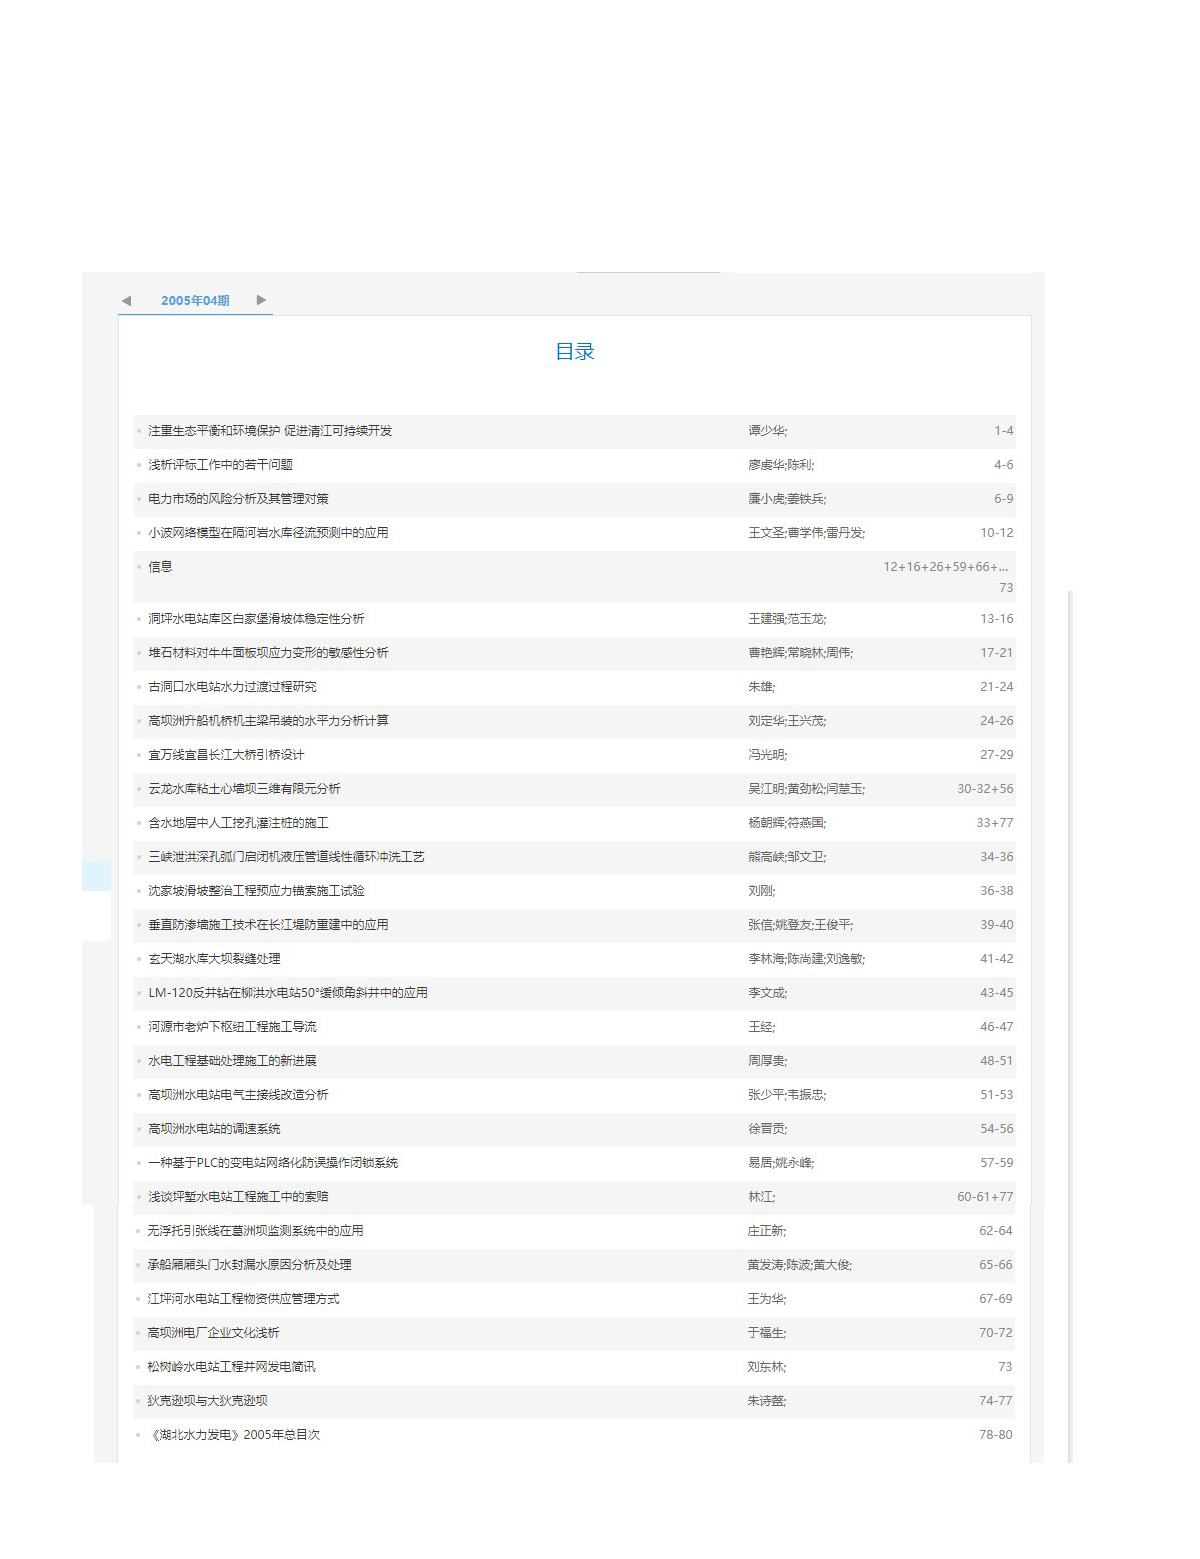Open article 高坝洲电厂企业文化浅析
Screen dimensions: 1200x1559
coord(213,1333)
